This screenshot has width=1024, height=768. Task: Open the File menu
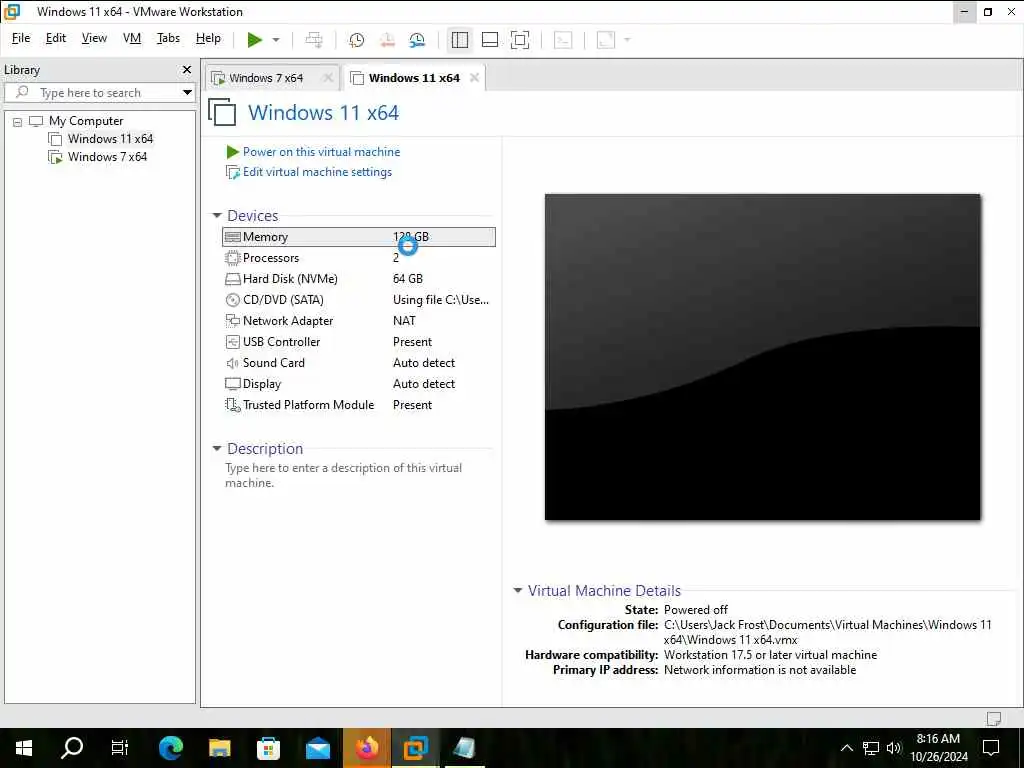[21, 38]
